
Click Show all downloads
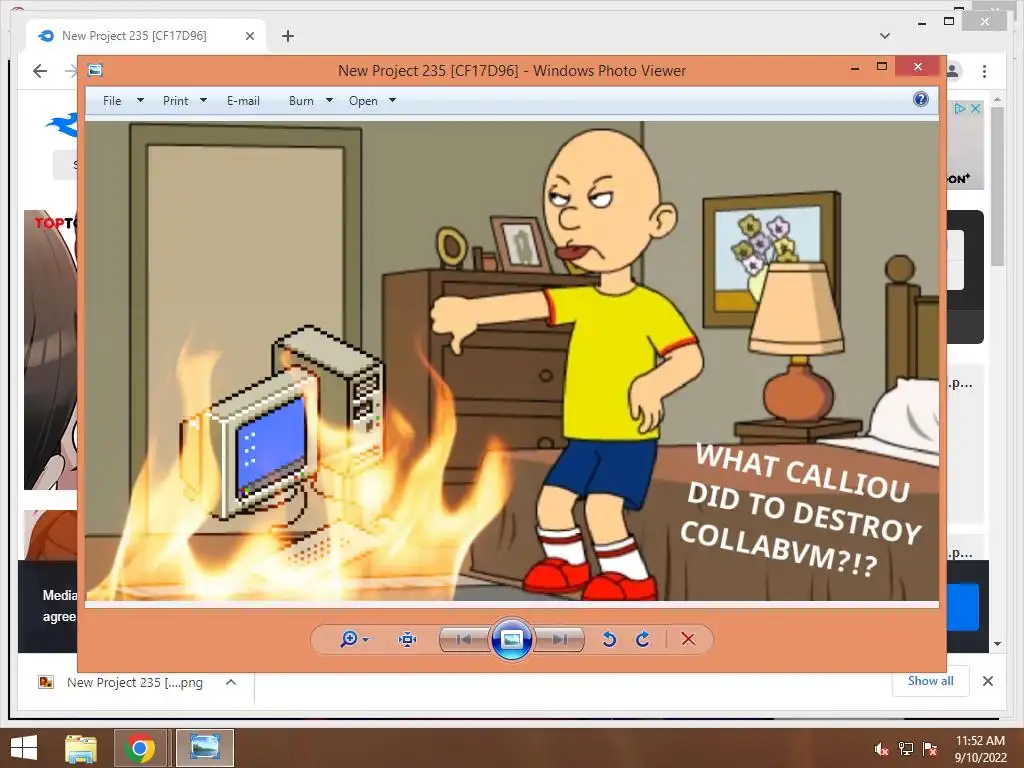(x=931, y=681)
